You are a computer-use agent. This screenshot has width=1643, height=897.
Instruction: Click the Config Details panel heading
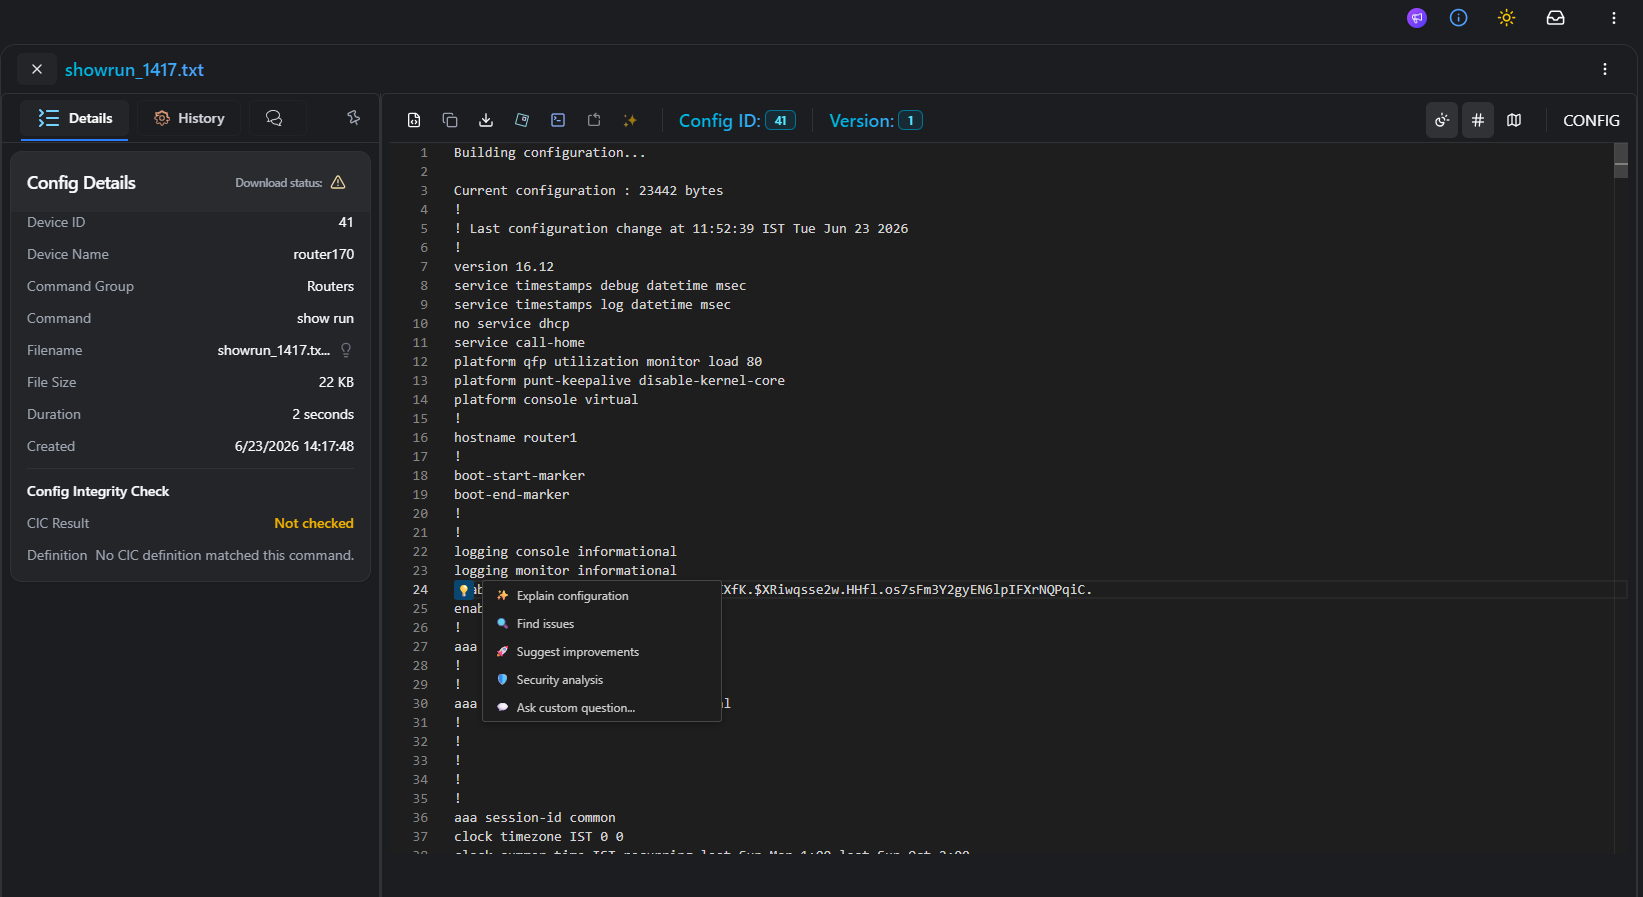click(81, 183)
